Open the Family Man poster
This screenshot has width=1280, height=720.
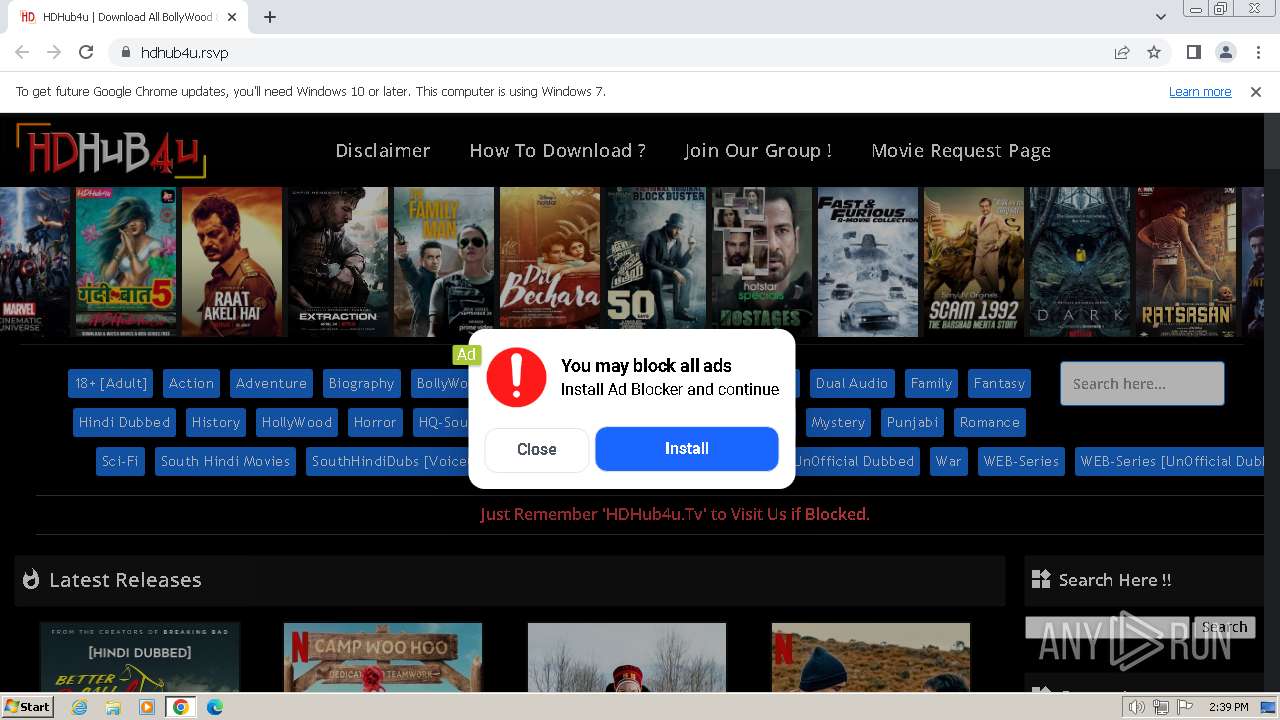pos(444,260)
